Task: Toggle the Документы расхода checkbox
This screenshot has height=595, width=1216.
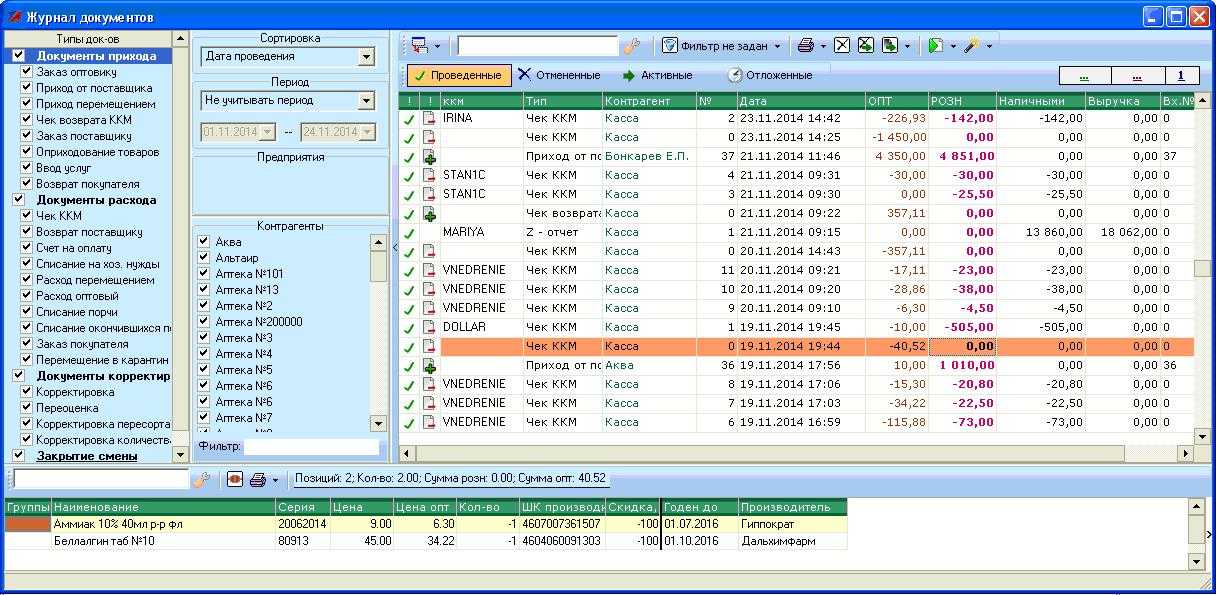Action: point(19,200)
